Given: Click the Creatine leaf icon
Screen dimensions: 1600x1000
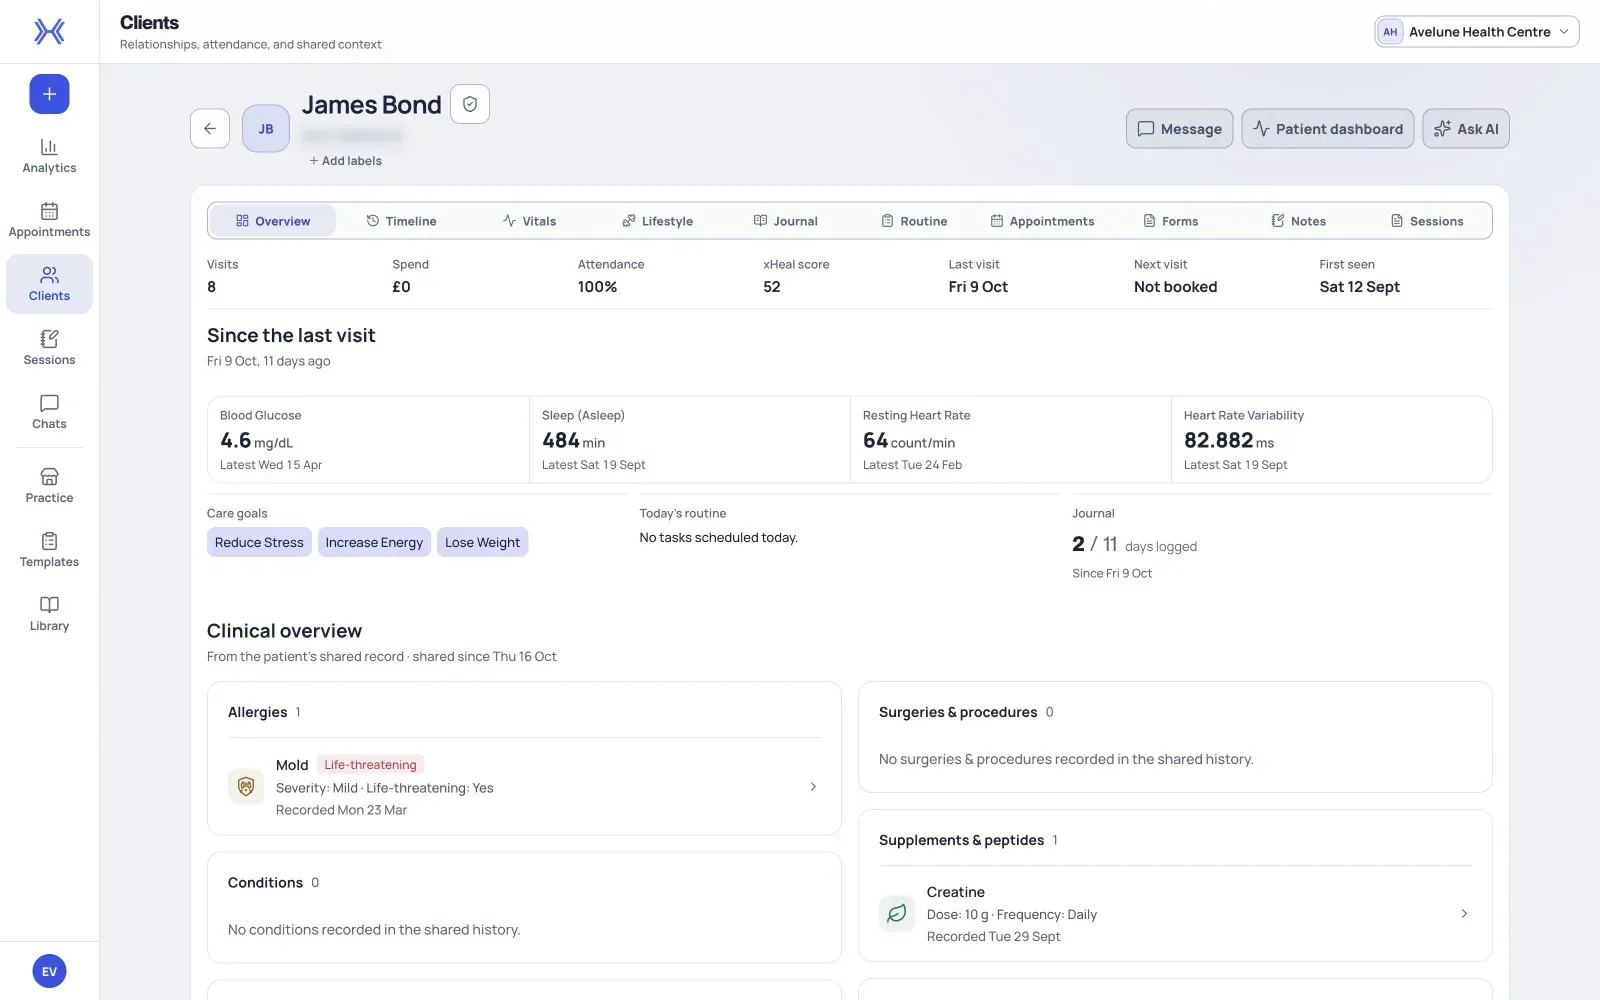Looking at the screenshot, I should [x=897, y=913].
